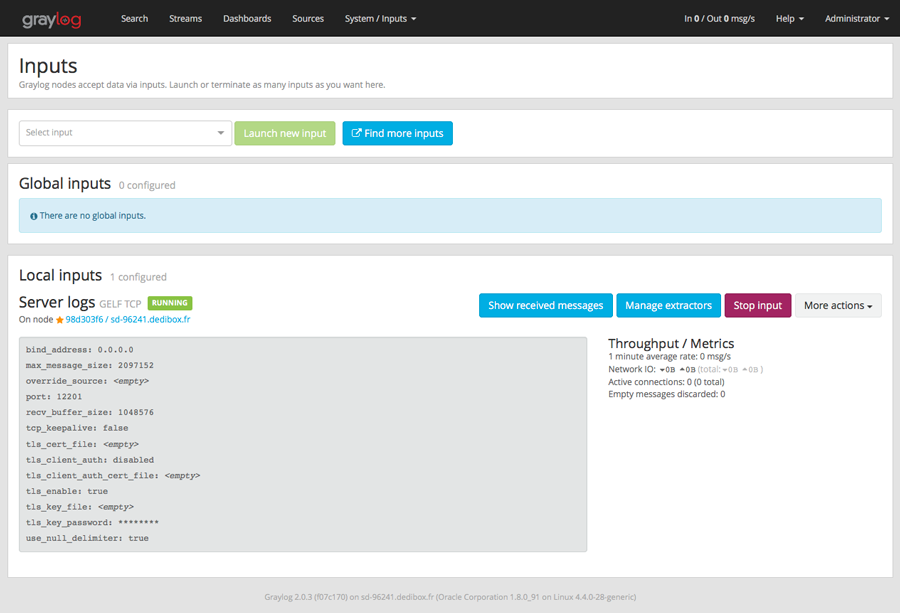Click Launch new input button

click(285, 133)
